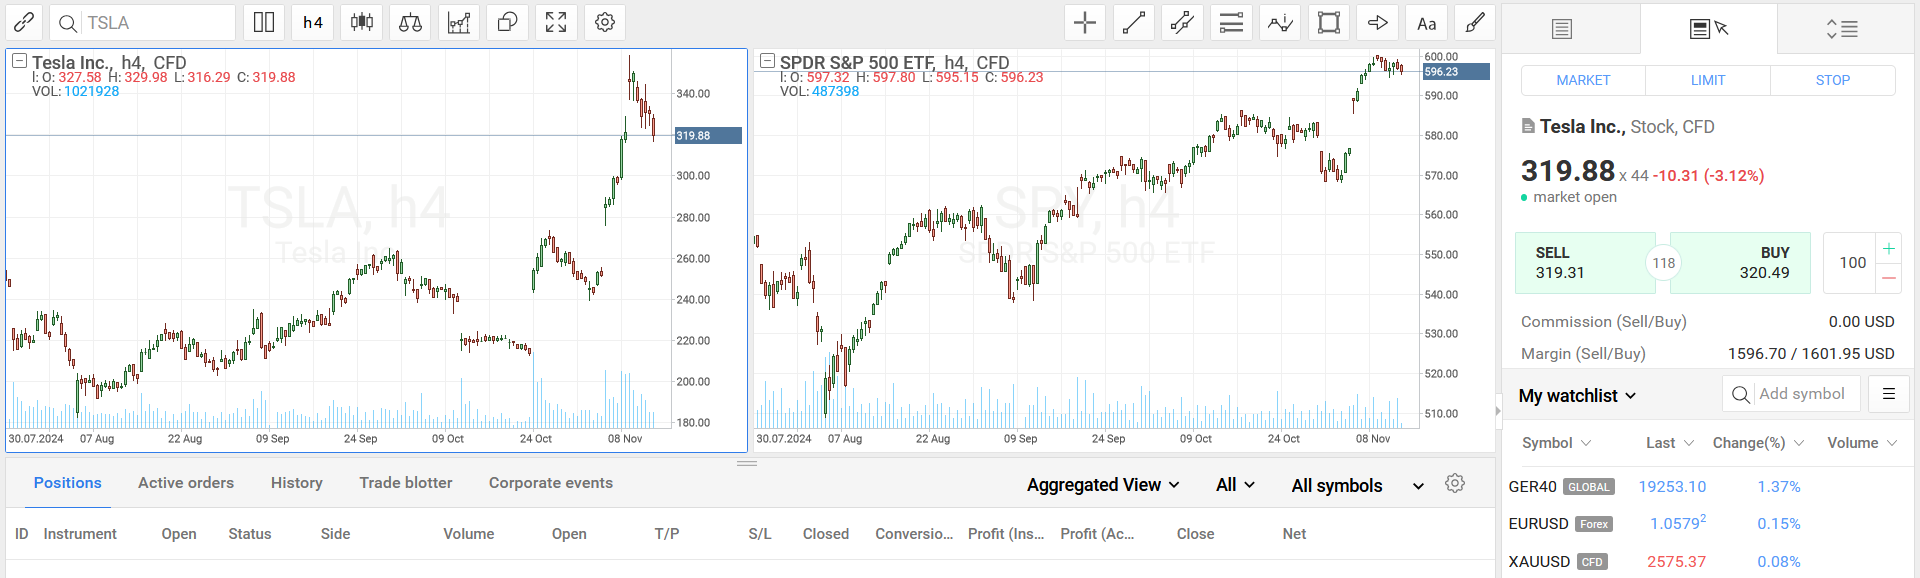Click the Net column header
Viewport: 1920px width, 578px height.
point(1294,534)
